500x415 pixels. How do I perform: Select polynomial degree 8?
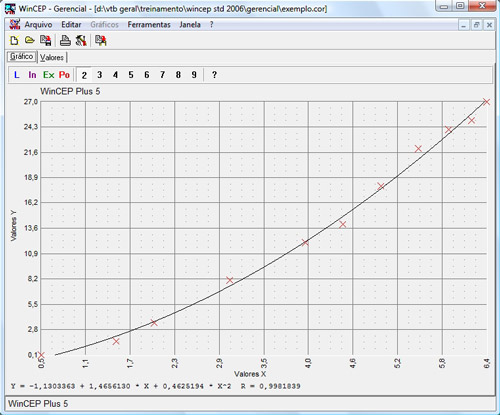pyautogui.click(x=178, y=75)
